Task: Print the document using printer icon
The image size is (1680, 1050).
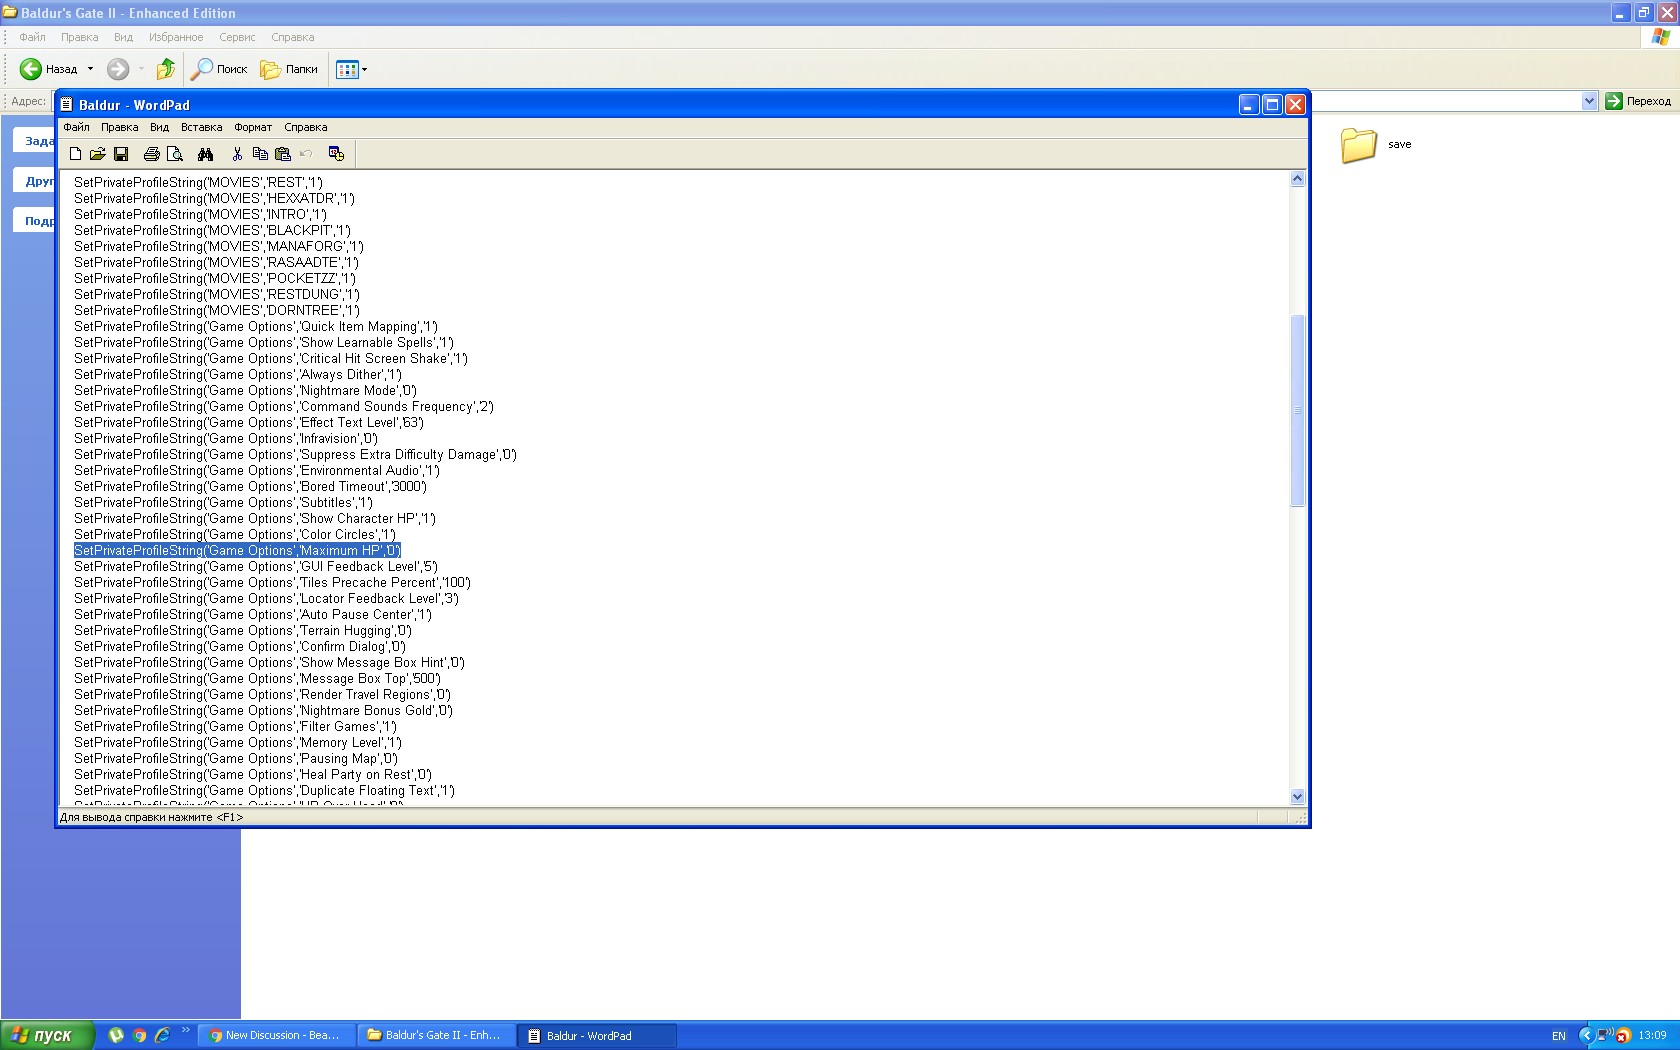Action: pyautogui.click(x=152, y=154)
